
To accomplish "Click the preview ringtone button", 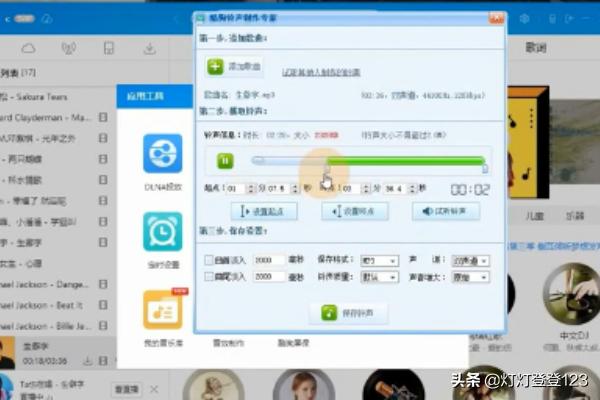I will pyautogui.click(x=446, y=211).
